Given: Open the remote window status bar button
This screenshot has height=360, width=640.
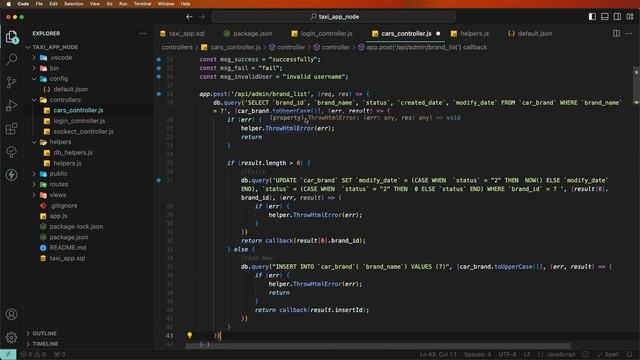Looking at the screenshot, I should click(8, 354).
